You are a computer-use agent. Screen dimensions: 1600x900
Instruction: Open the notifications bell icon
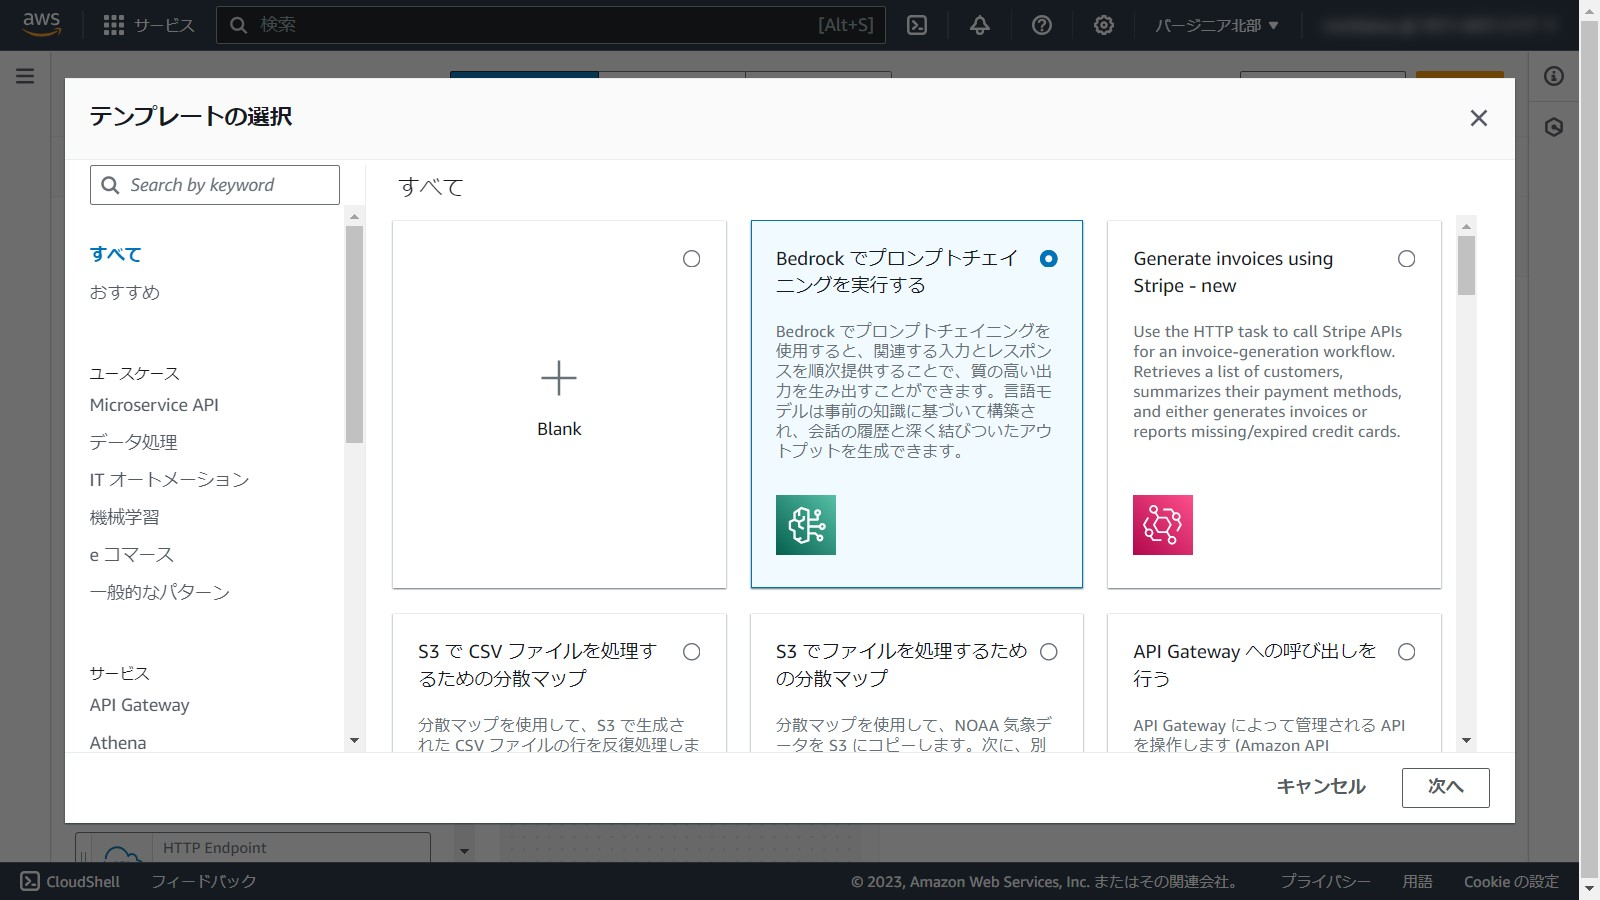click(980, 25)
